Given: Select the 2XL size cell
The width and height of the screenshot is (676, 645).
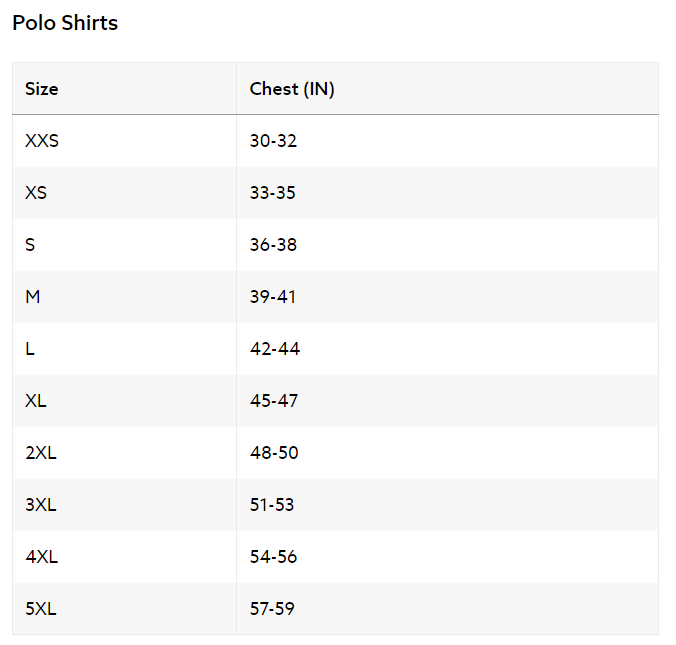Looking at the screenshot, I should tap(41, 453).
